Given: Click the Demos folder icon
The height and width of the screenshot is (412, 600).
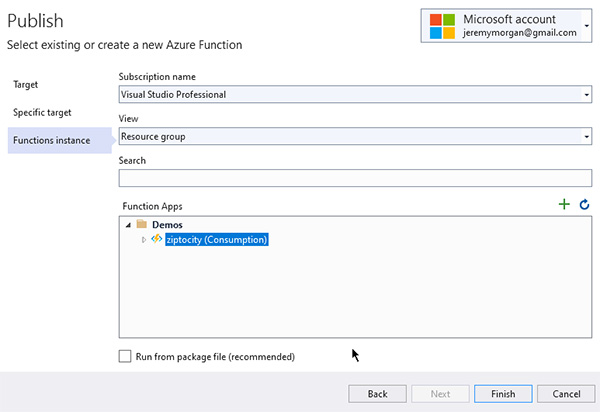Looking at the screenshot, I should [x=142, y=224].
